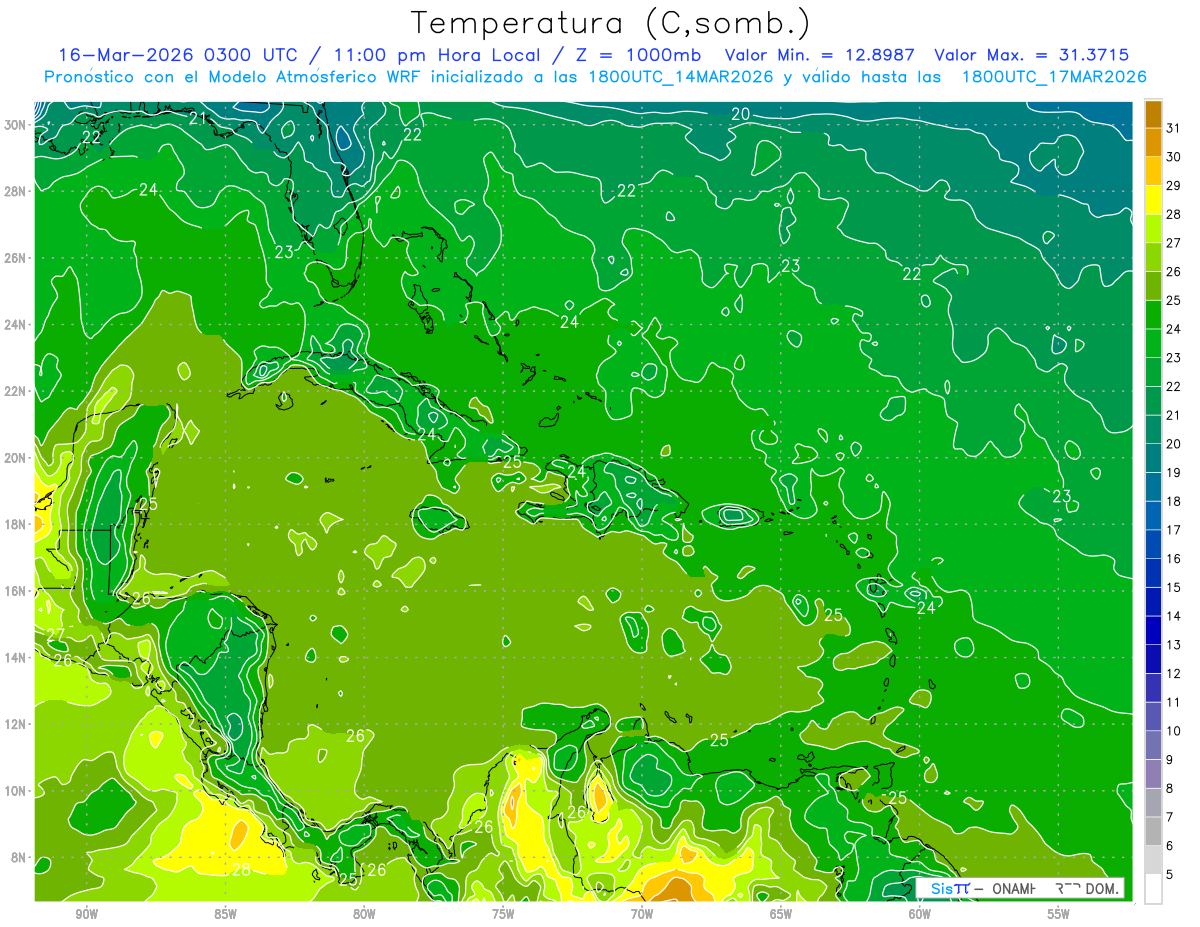The height and width of the screenshot is (927, 1200).
Task: Click the 55W longitude axis label
Action: click(x=1059, y=914)
